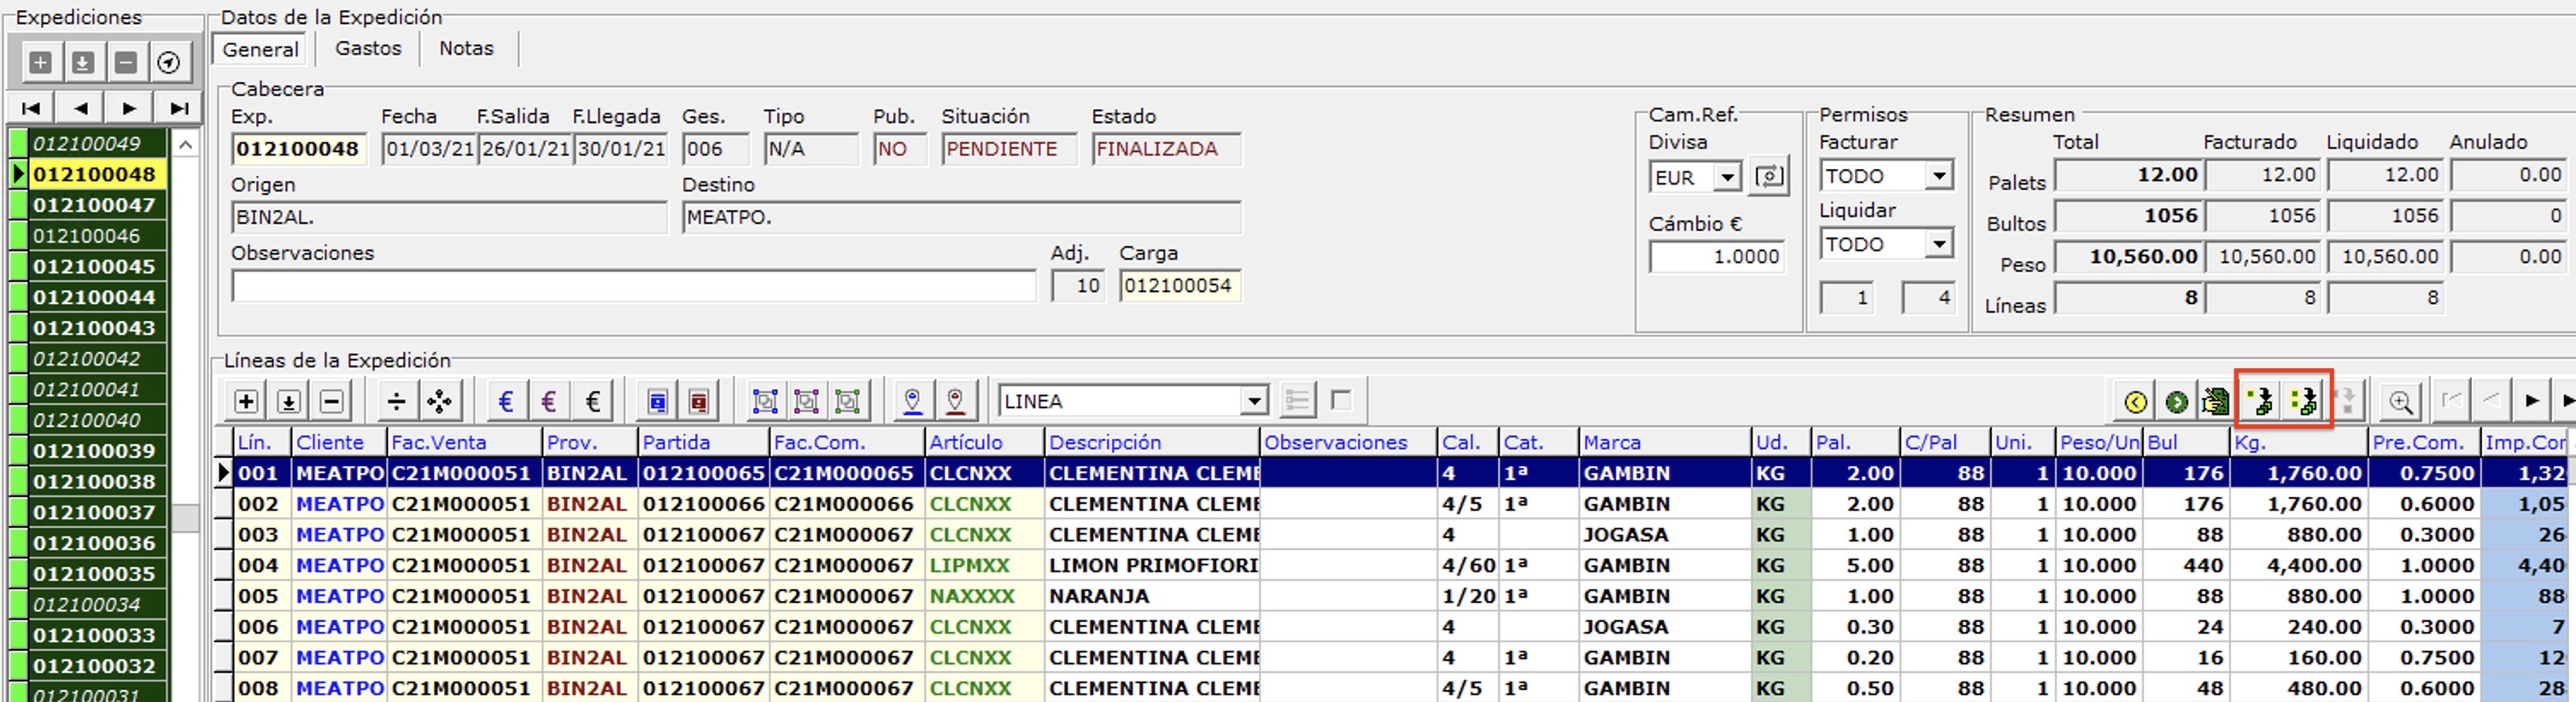Go to last expedition record button
Screen dimensions: 2576x702
coord(179,108)
